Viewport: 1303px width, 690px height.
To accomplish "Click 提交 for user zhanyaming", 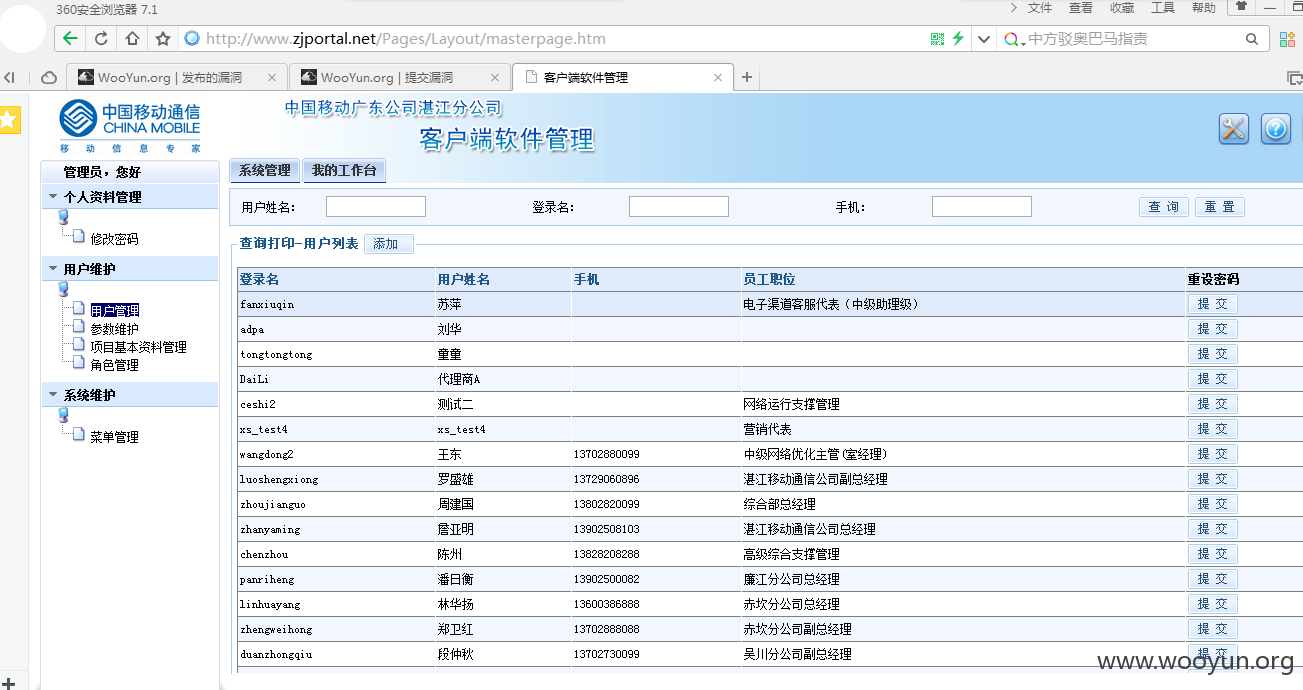I will point(1212,529).
